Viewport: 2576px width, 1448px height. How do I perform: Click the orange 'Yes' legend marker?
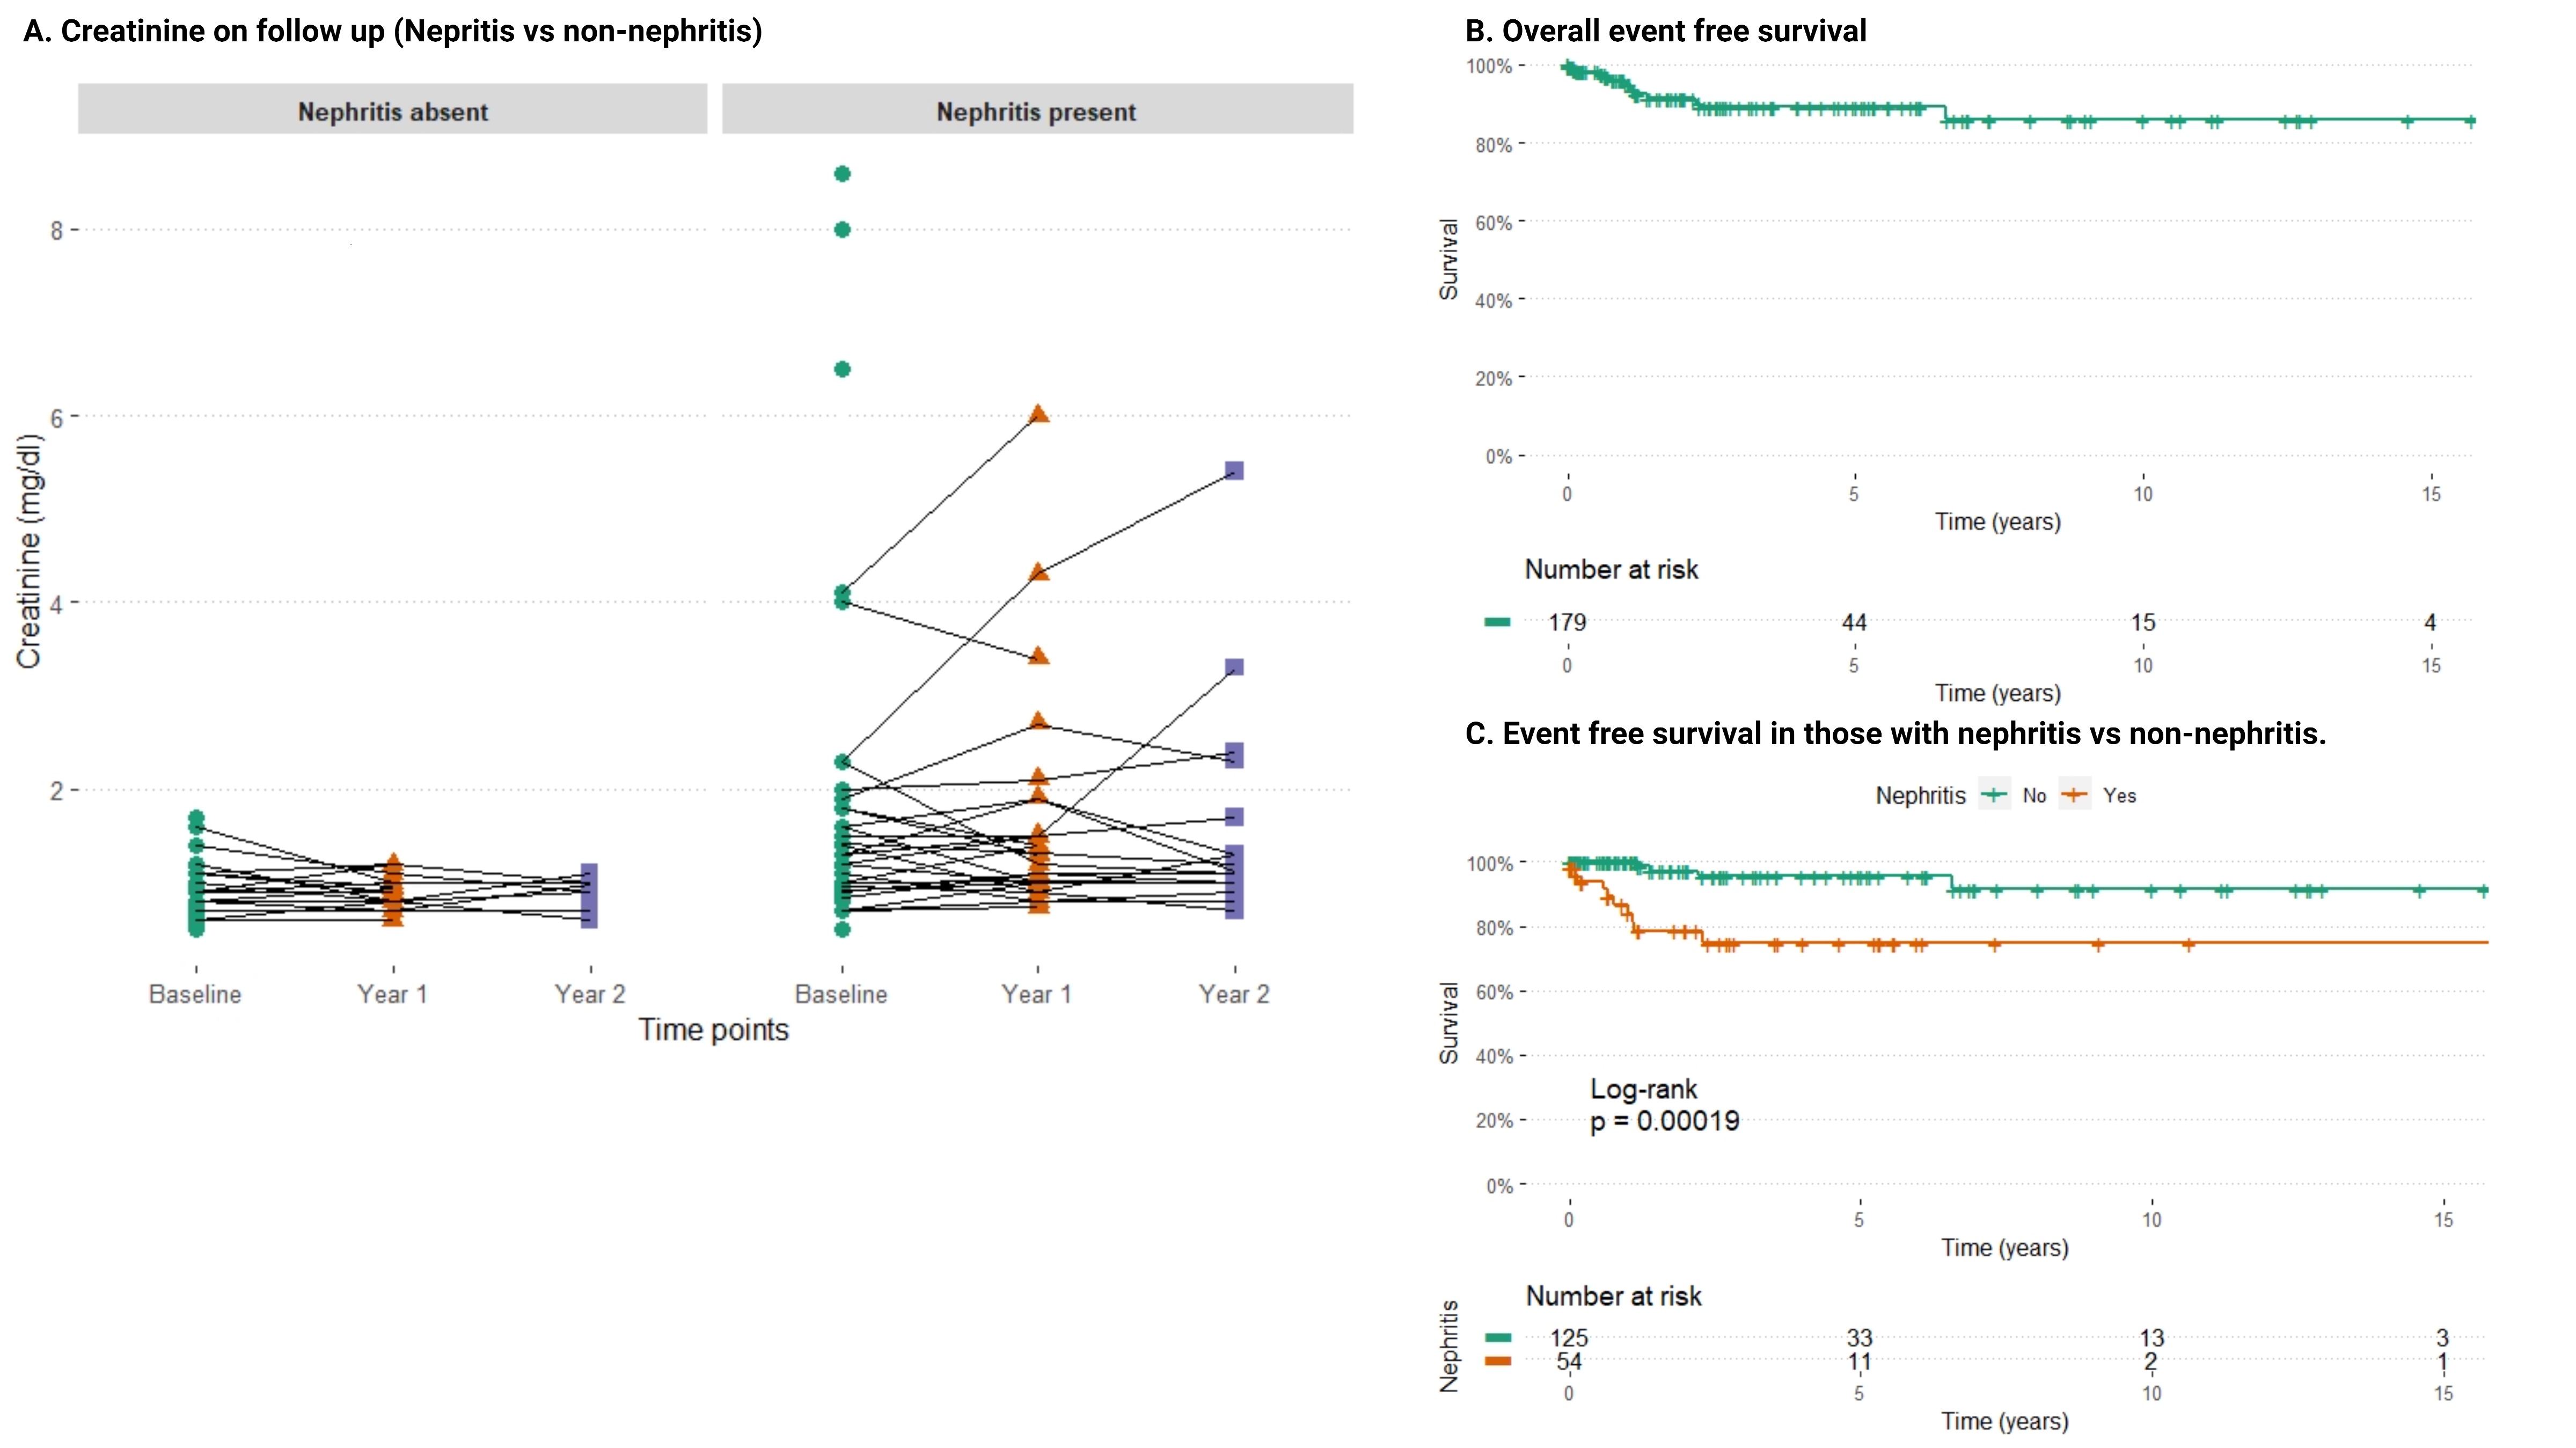coord(2074,795)
